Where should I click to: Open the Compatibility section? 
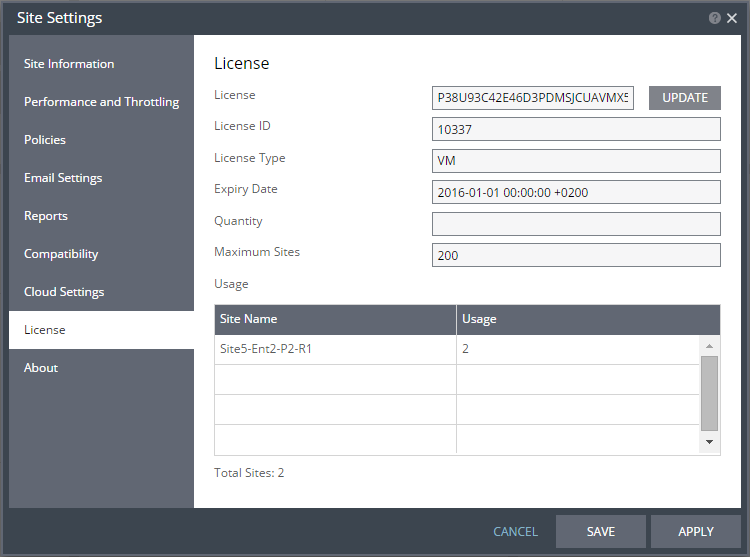[101, 254]
